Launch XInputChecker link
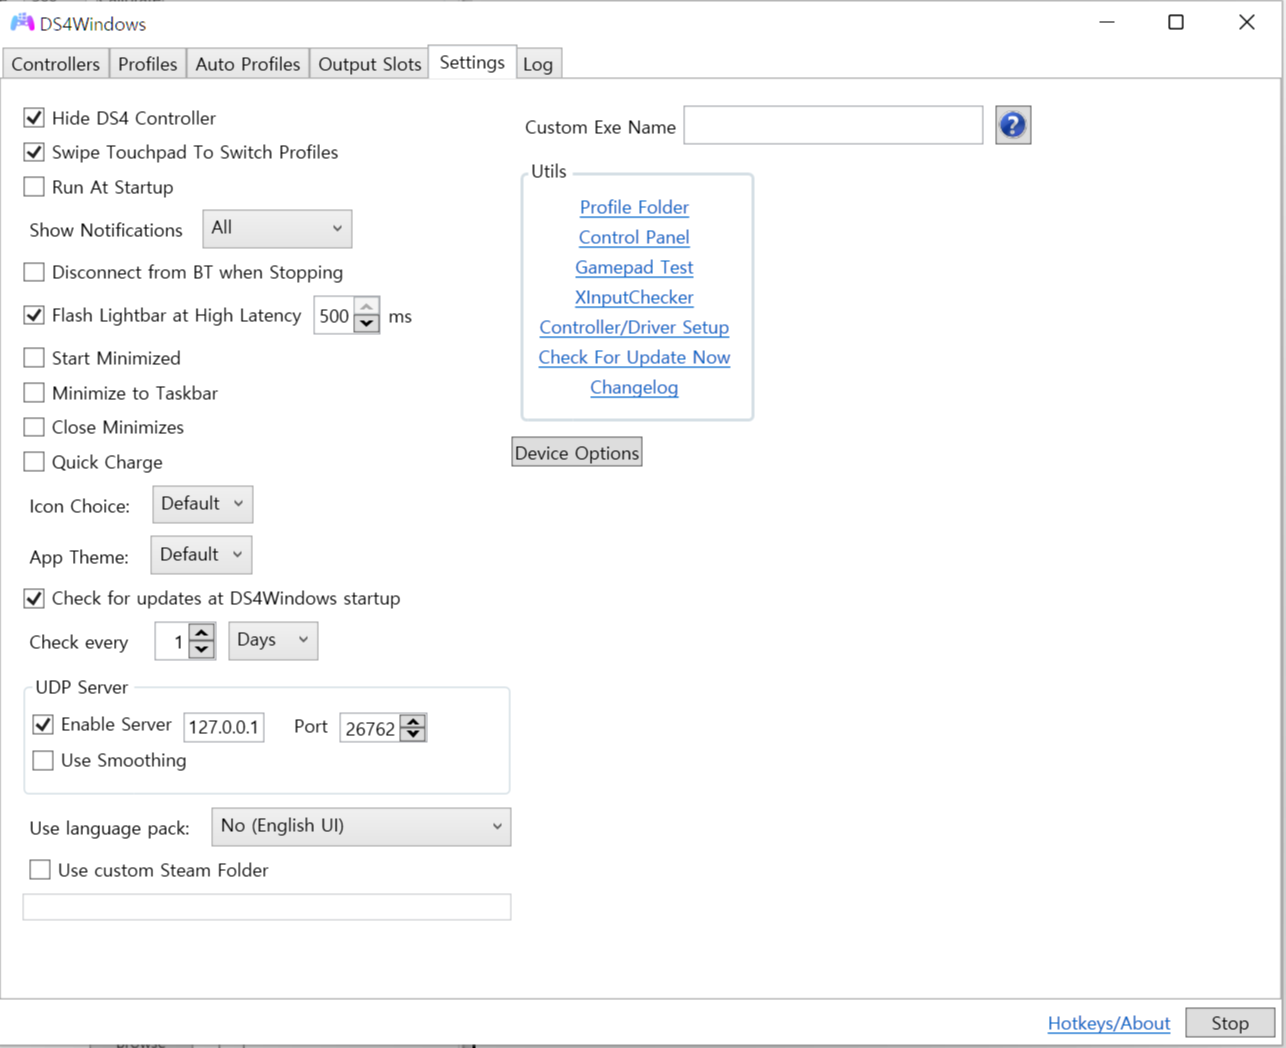The image size is (1286, 1048). click(x=634, y=297)
